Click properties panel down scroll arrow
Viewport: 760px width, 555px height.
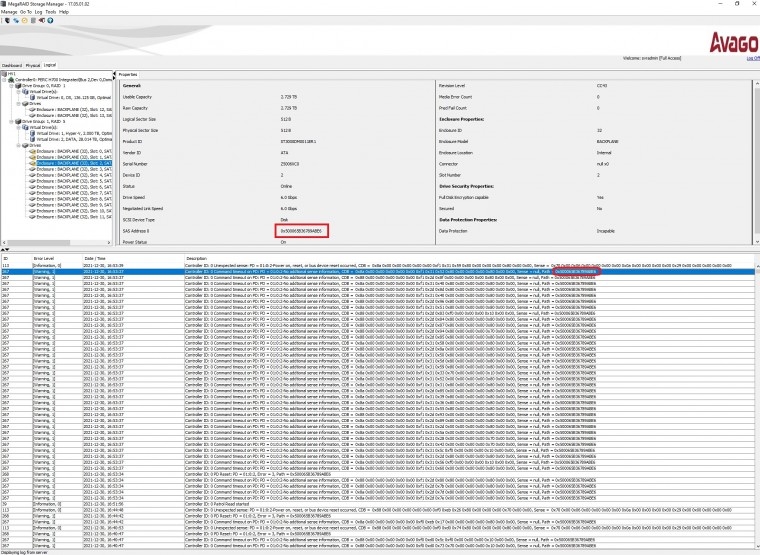(757, 241)
